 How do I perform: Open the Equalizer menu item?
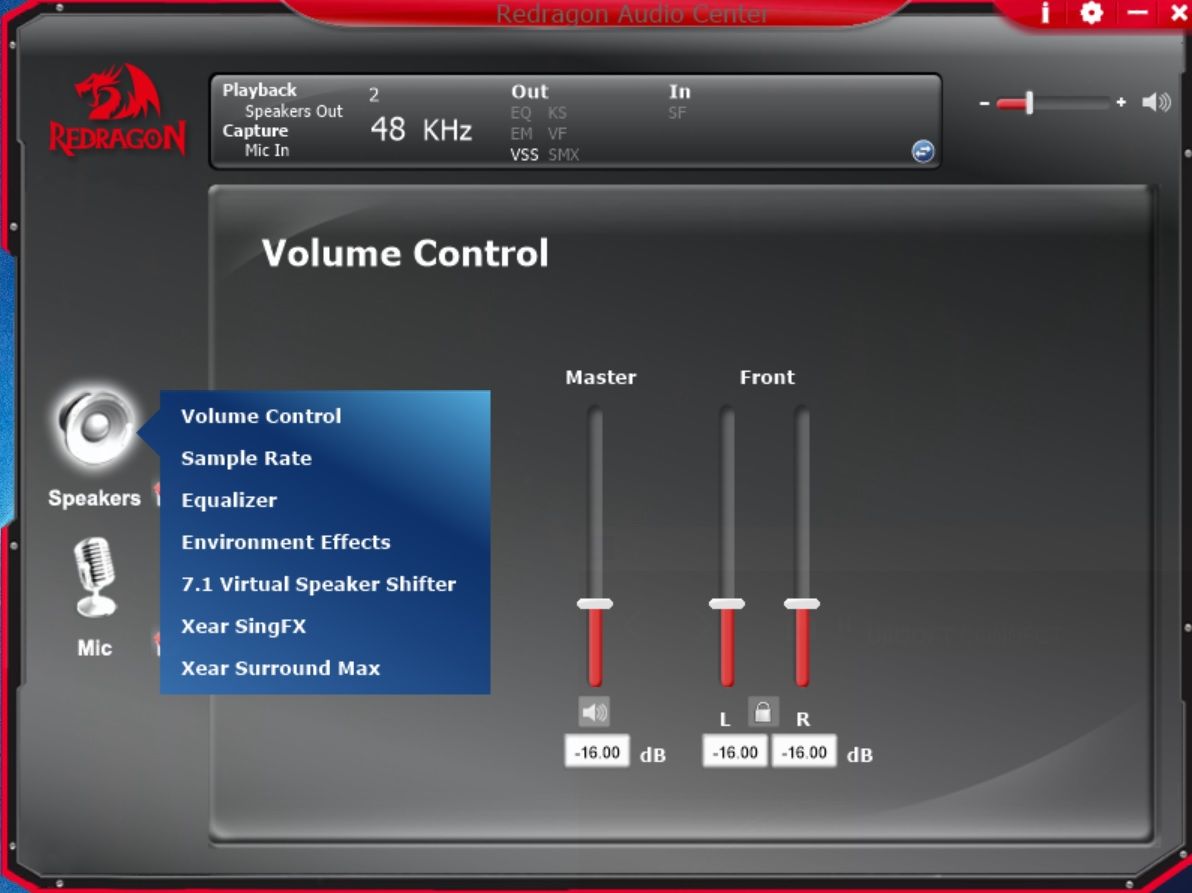[229, 500]
